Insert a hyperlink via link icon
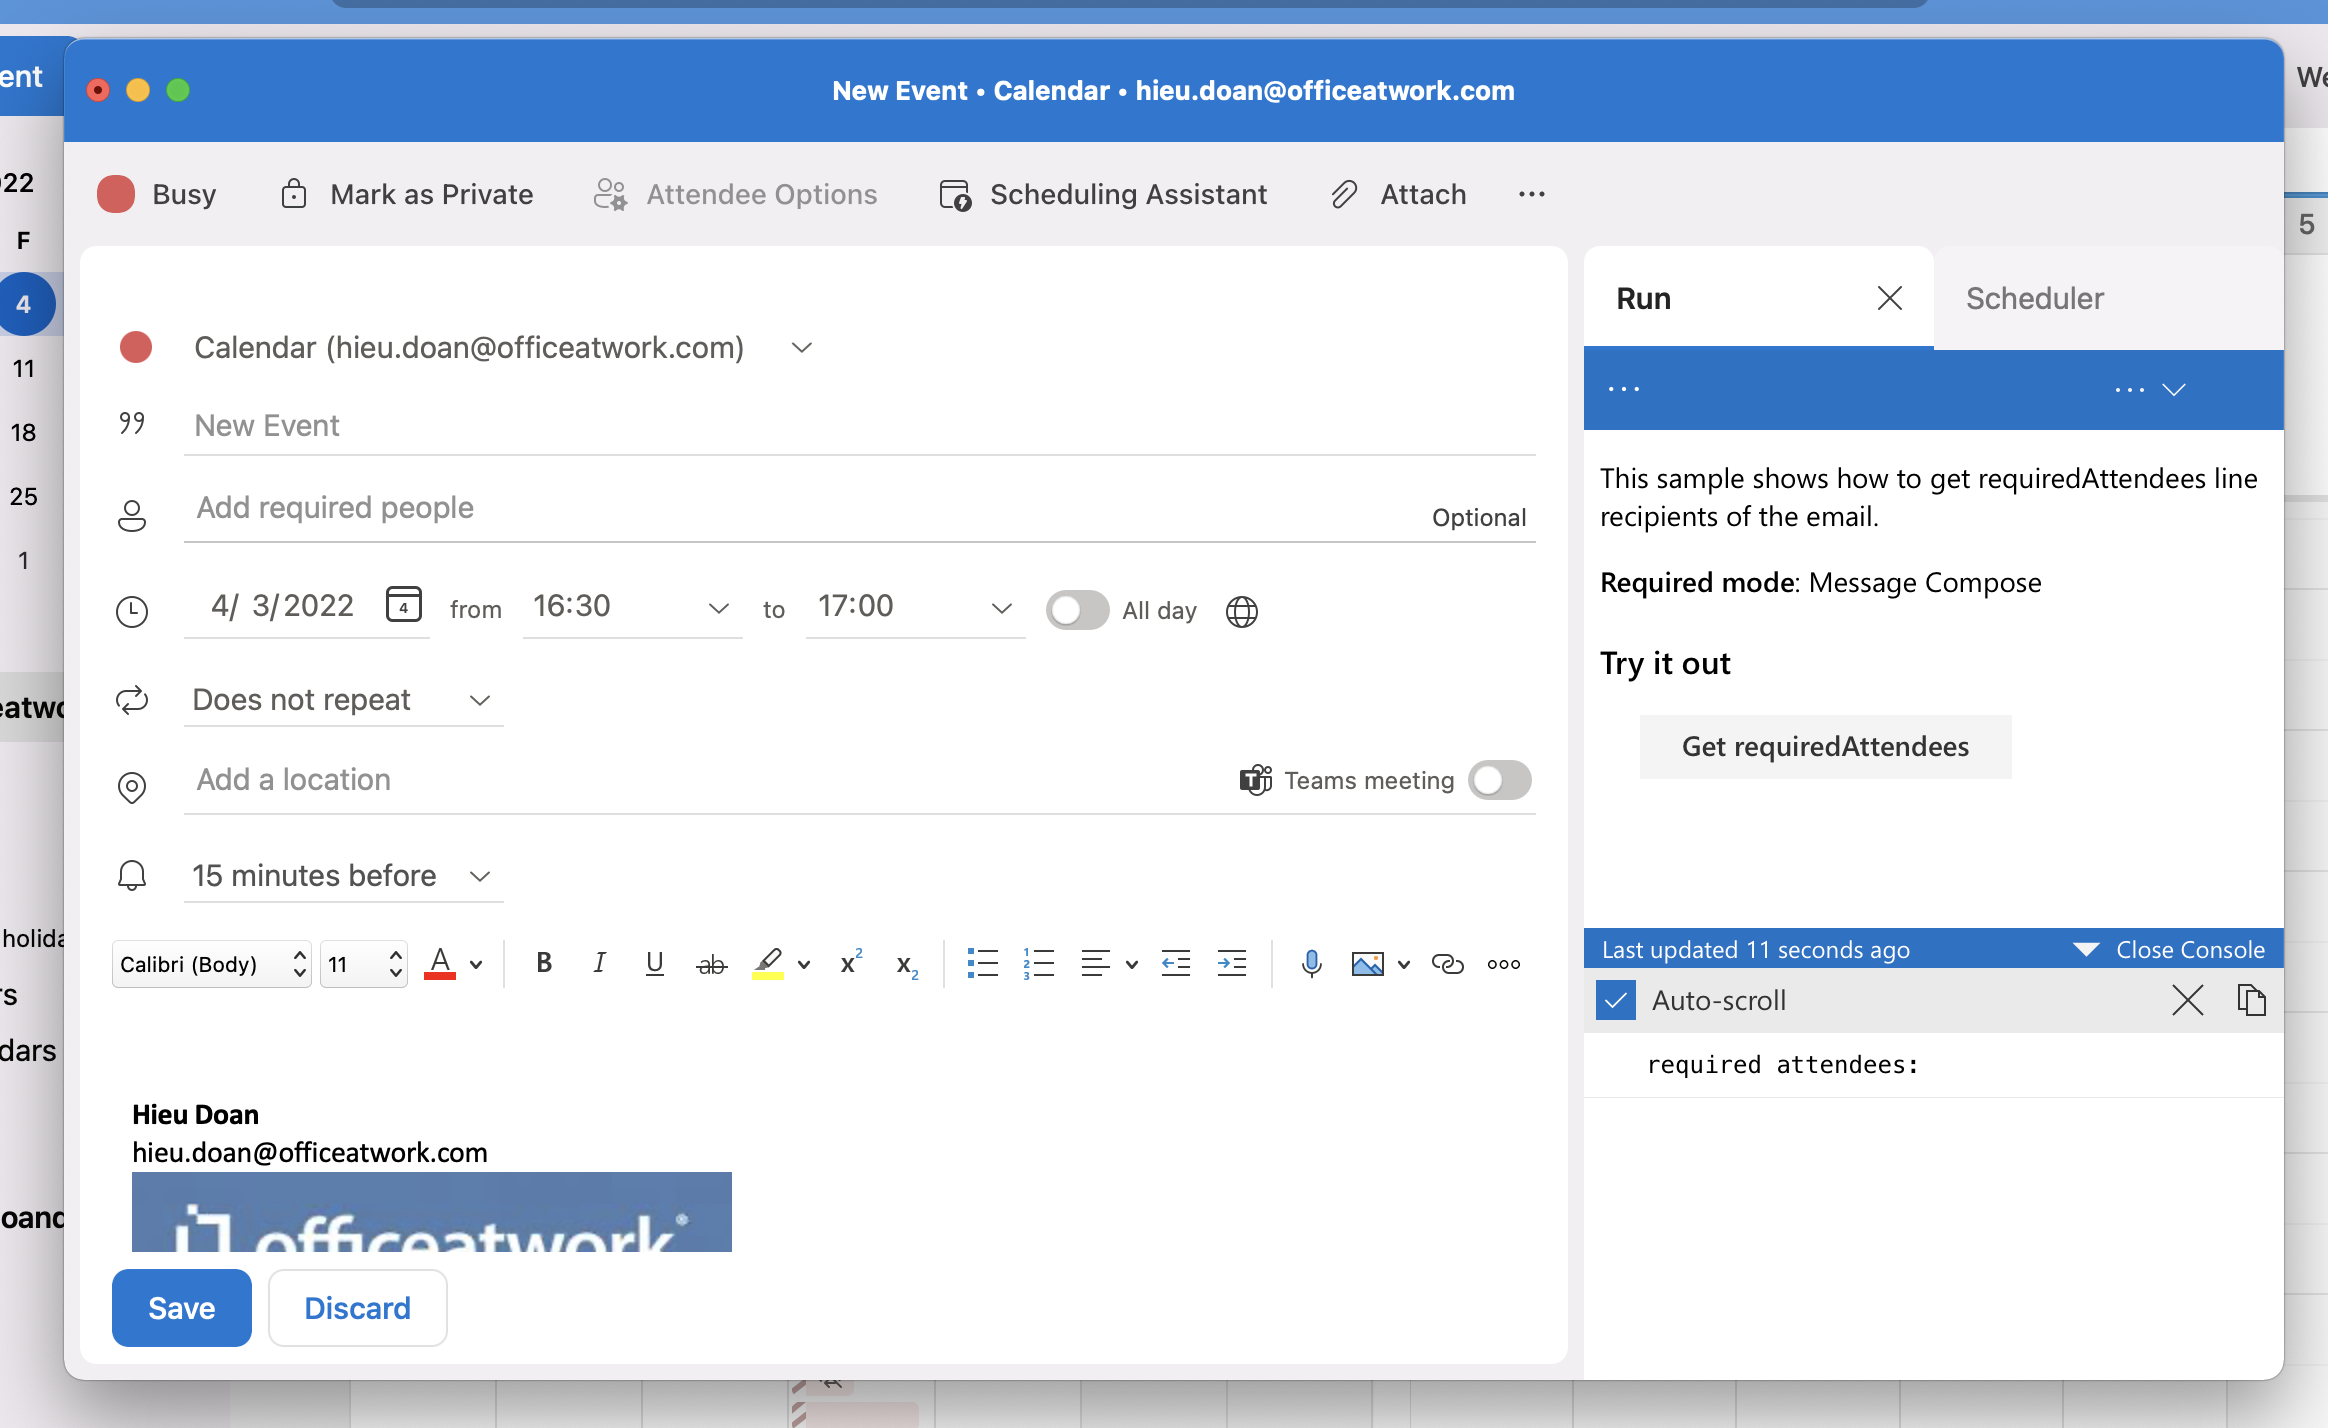This screenshot has height=1428, width=2328. (1447, 964)
